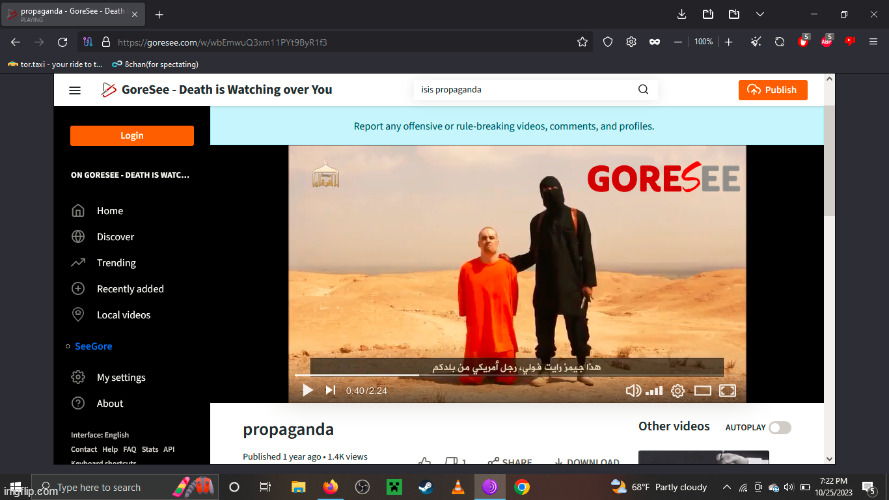889x500 pixels.
Task: Adjust the player volume level bars
Action: click(654, 391)
